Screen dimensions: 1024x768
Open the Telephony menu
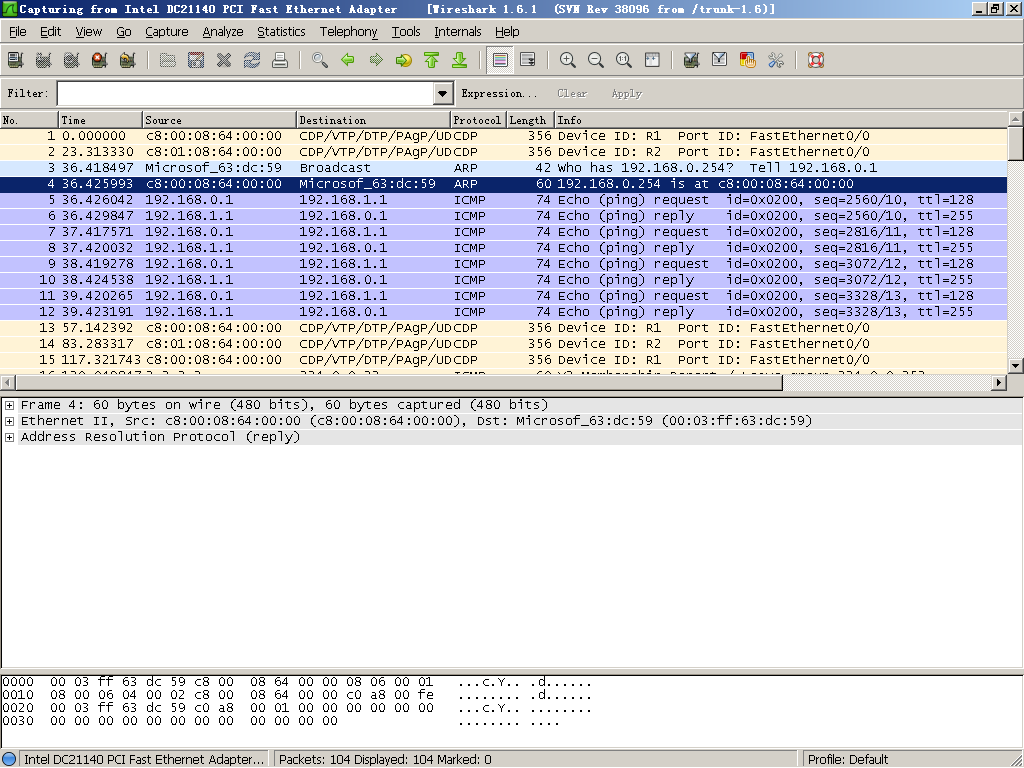click(349, 31)
